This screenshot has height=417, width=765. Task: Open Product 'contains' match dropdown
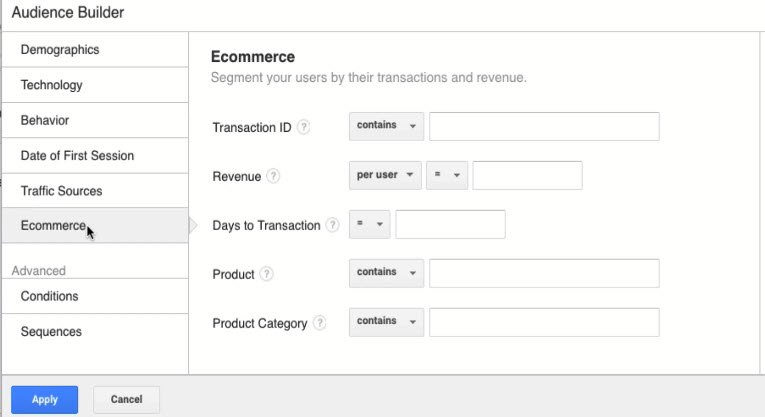(x=386, y=273)
